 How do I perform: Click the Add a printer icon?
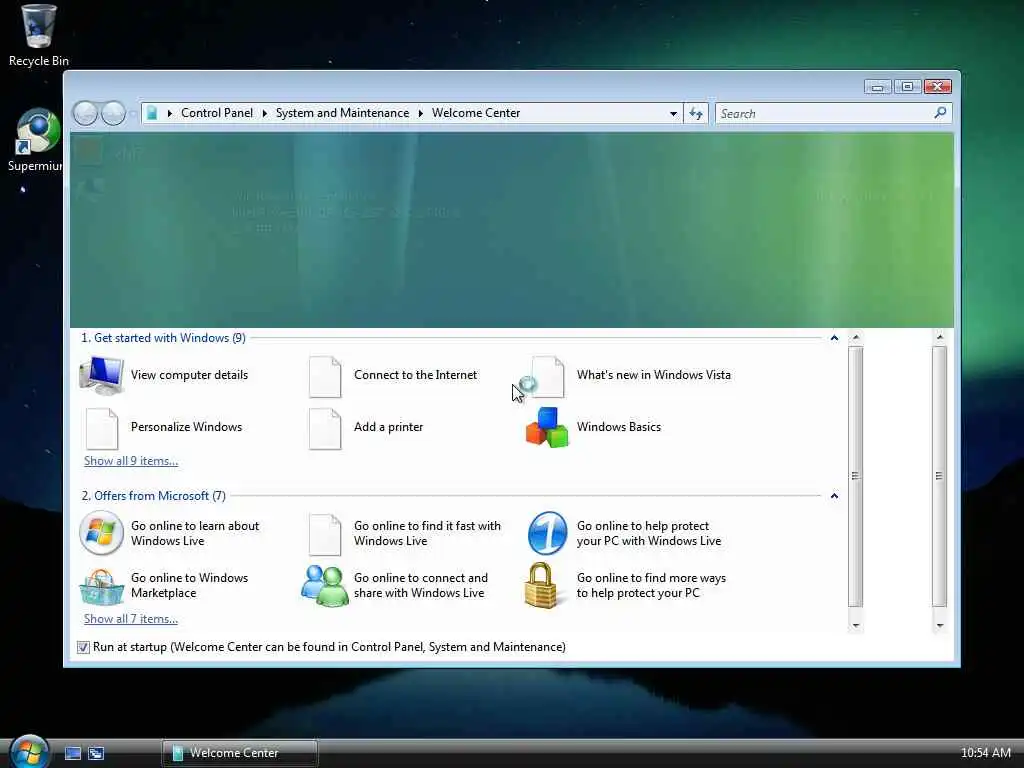click(x=325, y=429)
